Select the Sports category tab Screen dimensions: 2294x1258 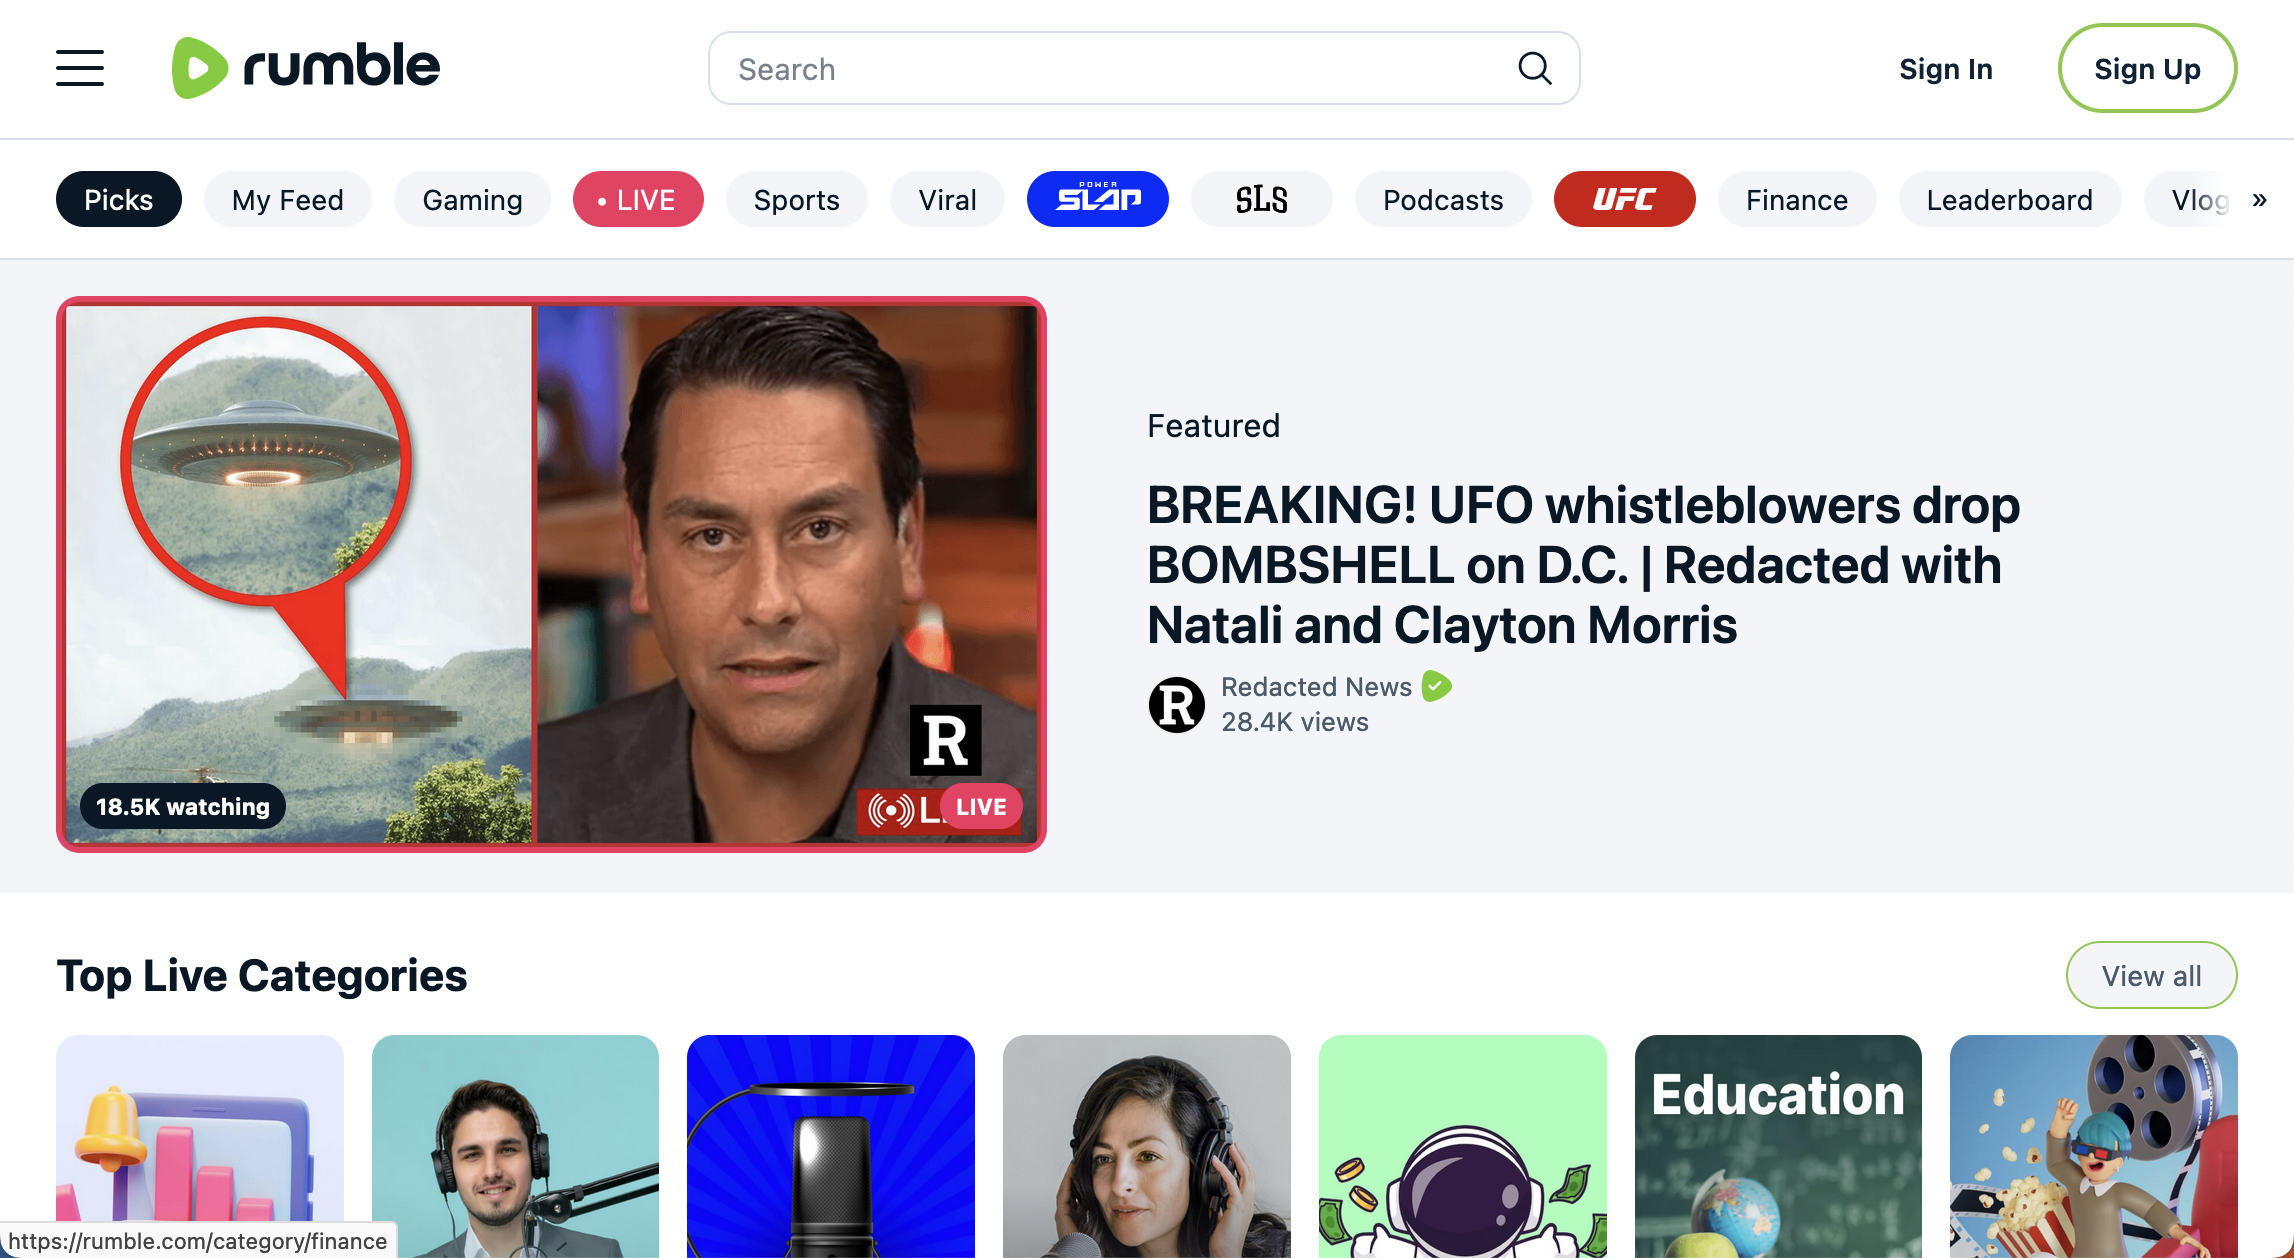797,199
